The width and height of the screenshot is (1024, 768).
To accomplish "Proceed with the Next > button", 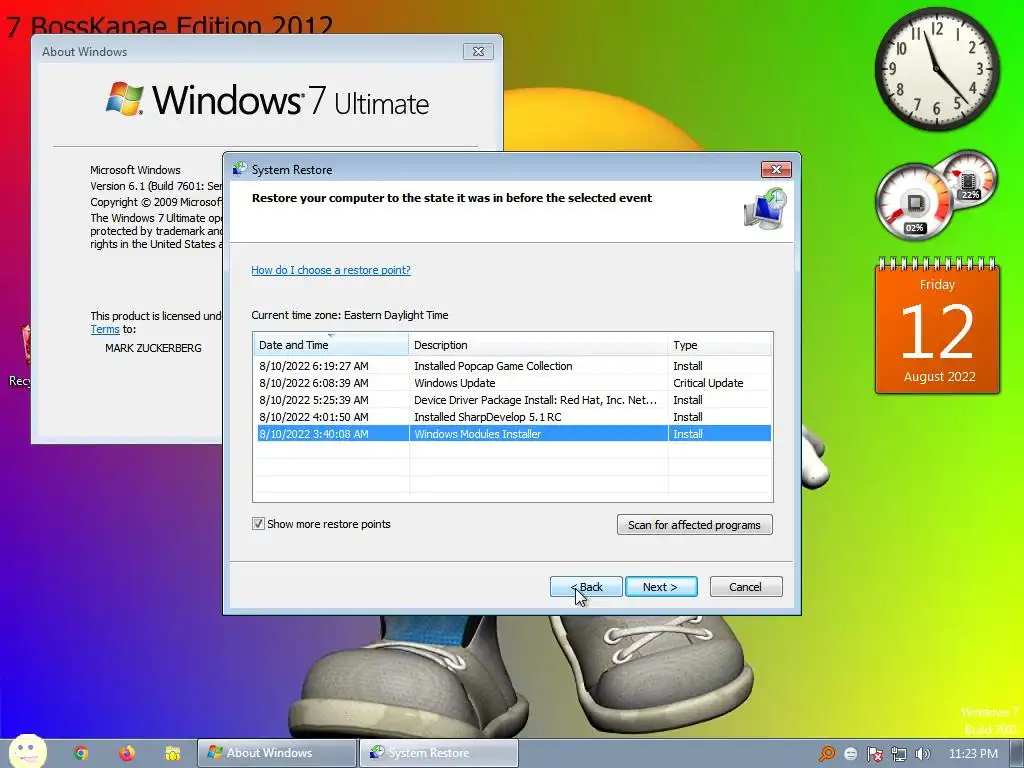I will pos(661,586).
